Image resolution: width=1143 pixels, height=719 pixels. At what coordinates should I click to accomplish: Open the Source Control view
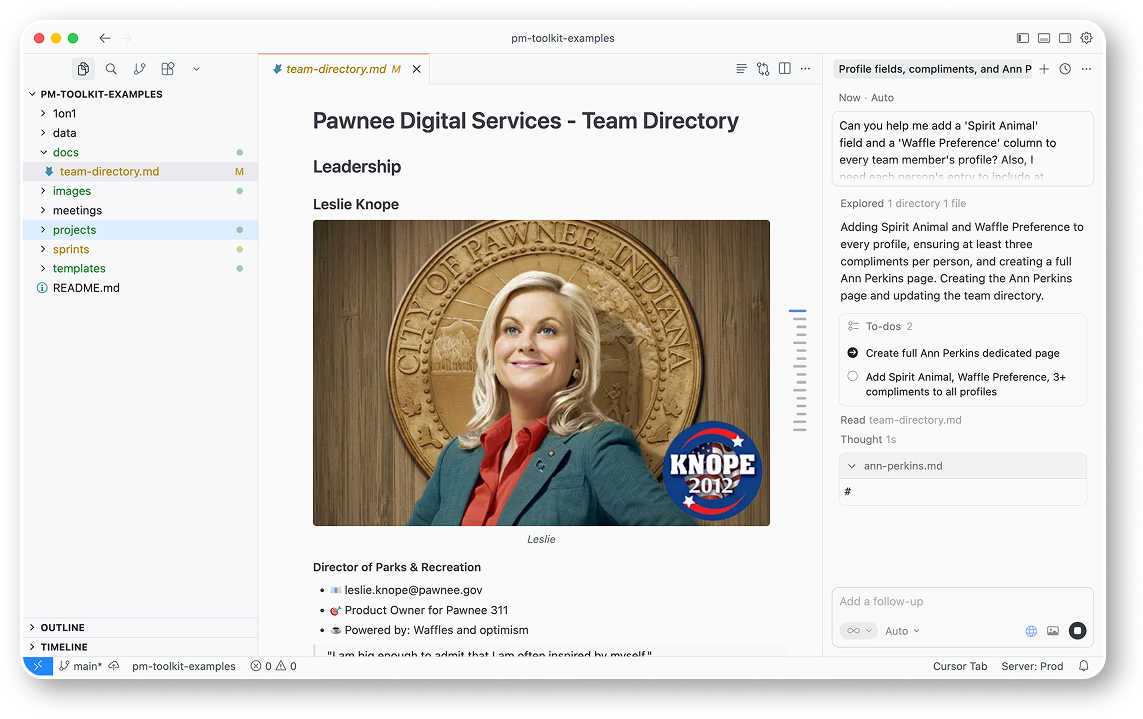(x=139, y=69)
